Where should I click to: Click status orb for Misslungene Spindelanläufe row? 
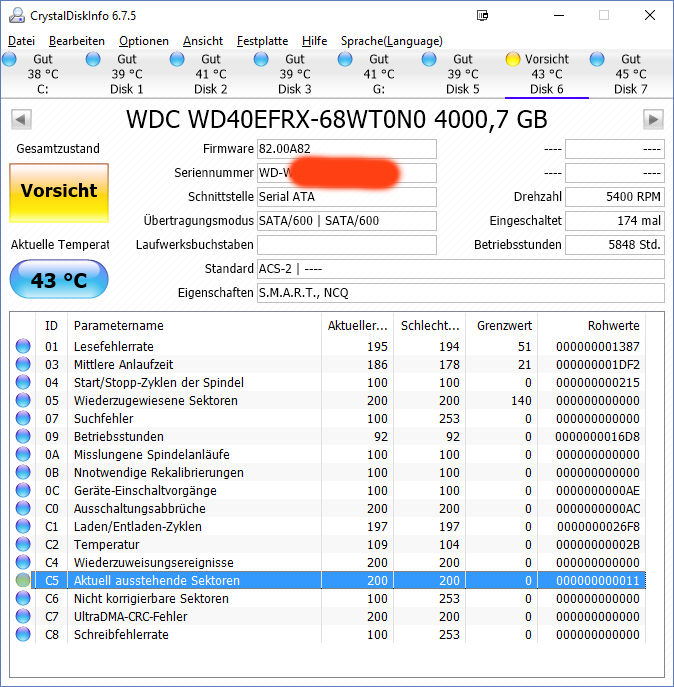tap(23, 454)
